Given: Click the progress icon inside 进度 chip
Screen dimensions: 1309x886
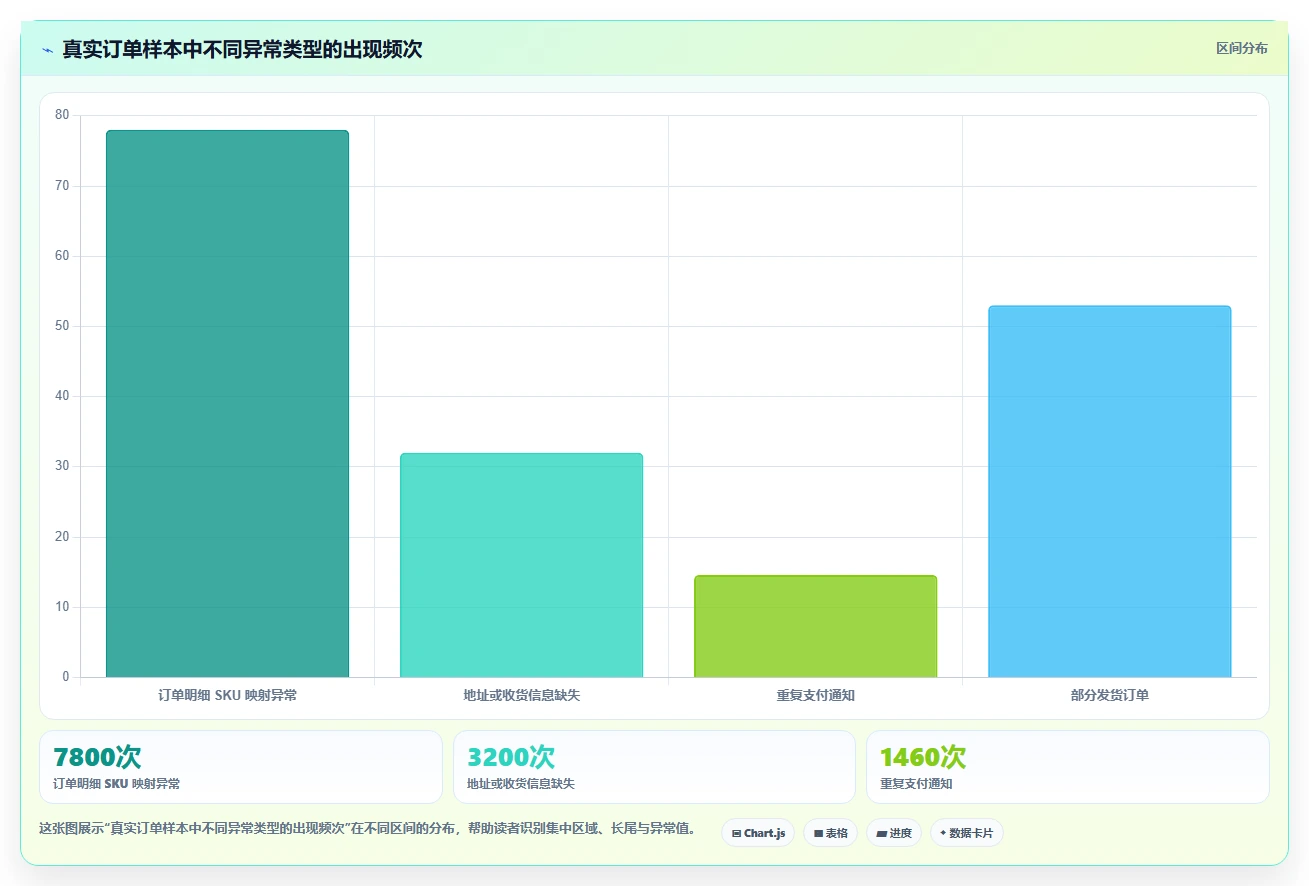Looking at the screenshot, I should coord(881,833).
